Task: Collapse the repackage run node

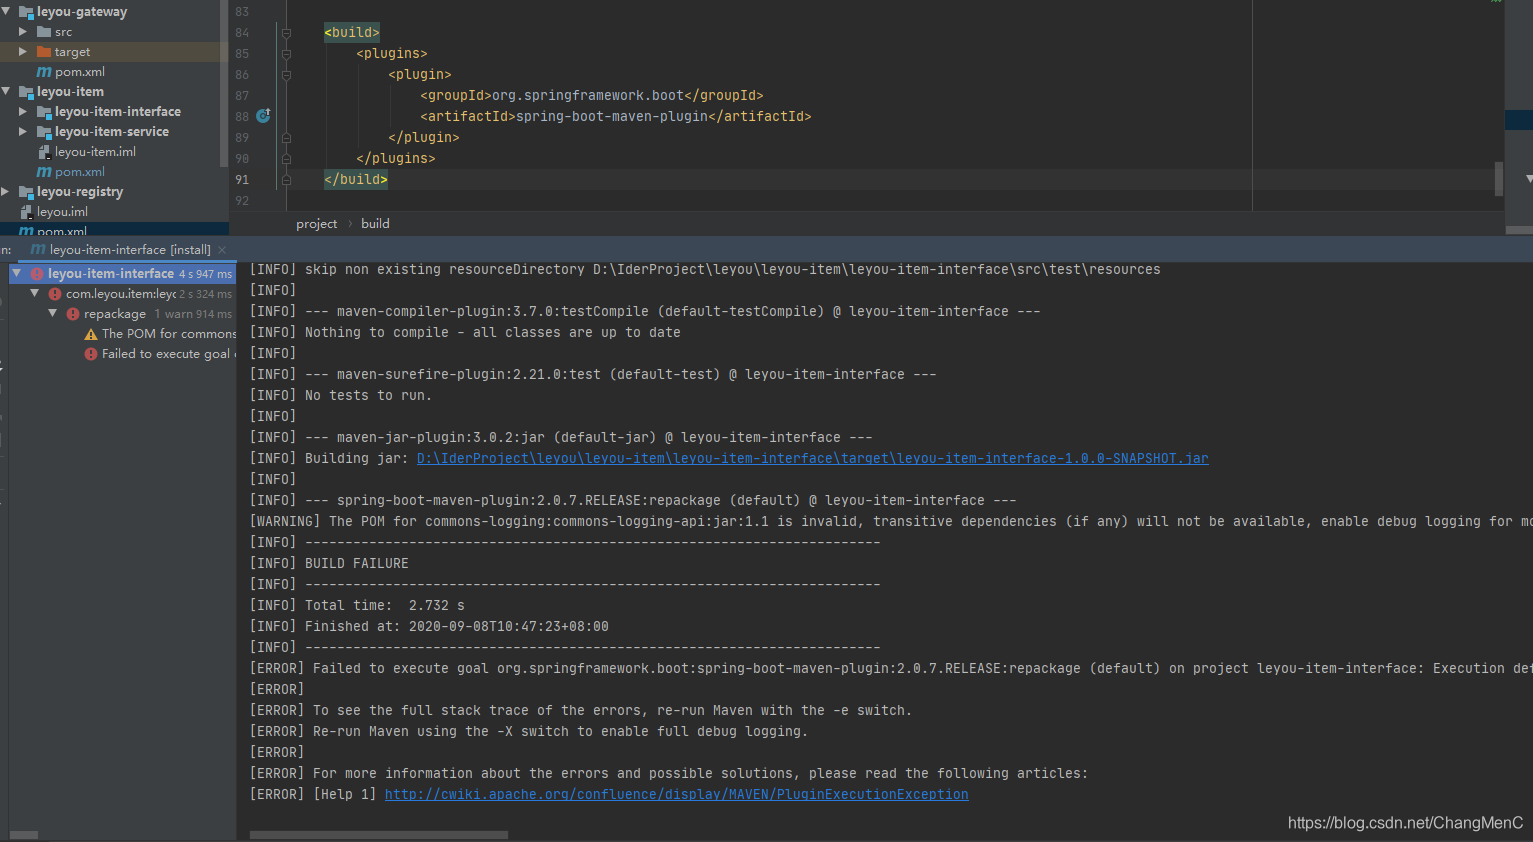Action: click(53, 313)
